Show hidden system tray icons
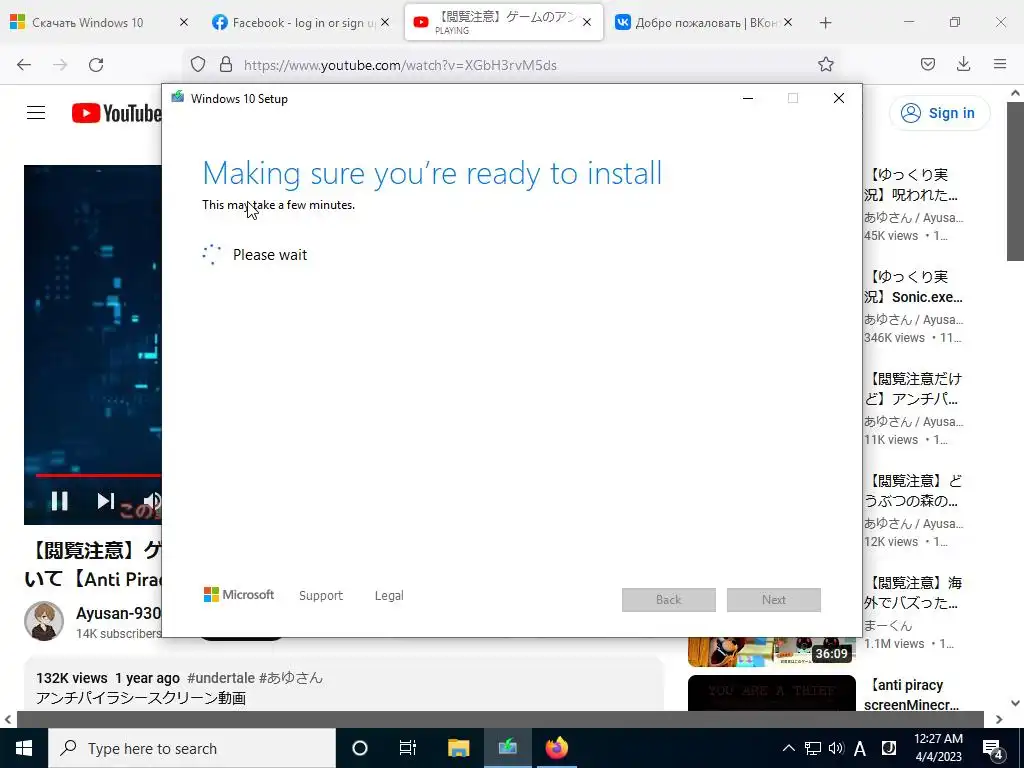The width and height of the screenshot is (1024, 768). tap(788, 748)
